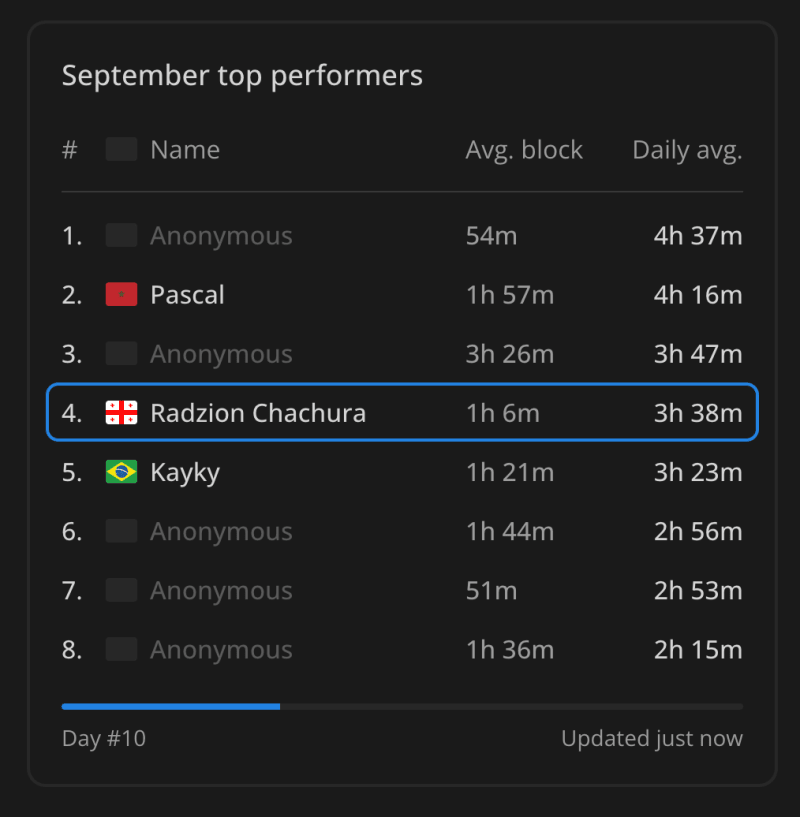Image resolution: width=800 pixels, height=817 pixels.
Task: Click flag placeholder in rank eight row
Action: point(121,649)
